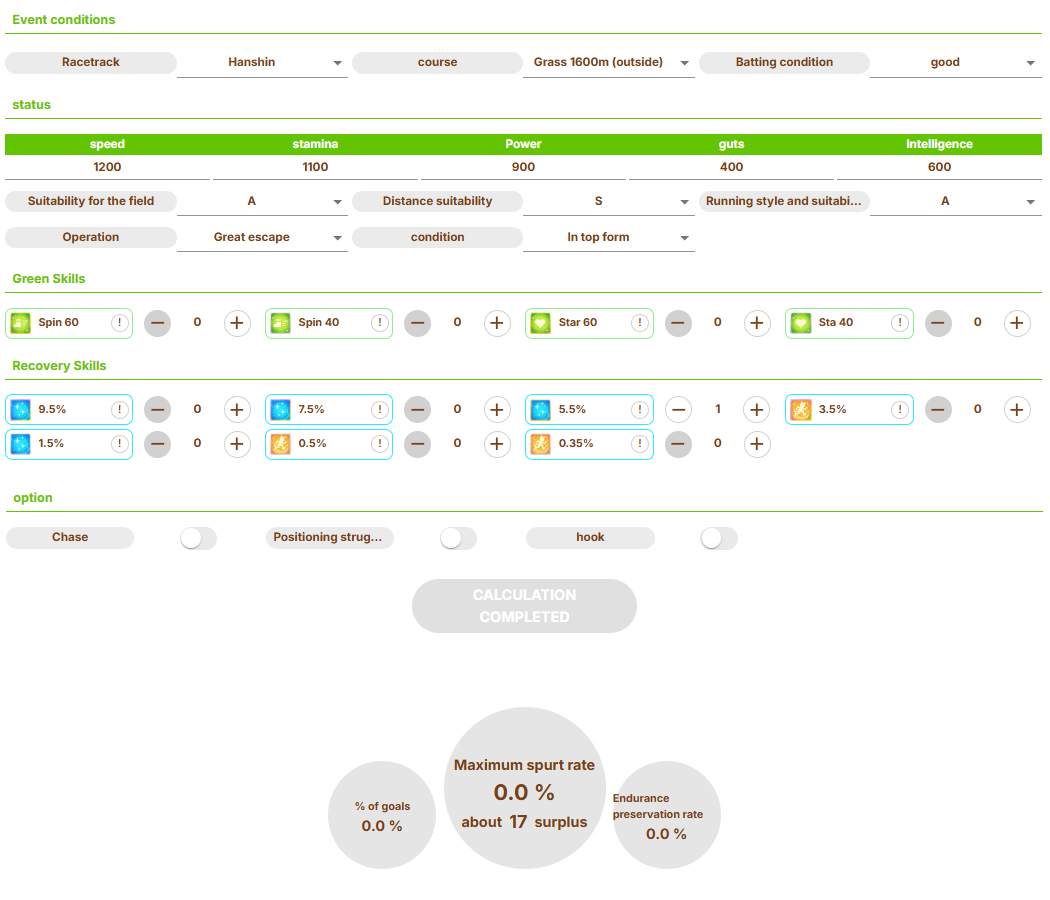Click info icon on 1.5% recovery skill
This screenshot has height=900, width=1050.
120,443
